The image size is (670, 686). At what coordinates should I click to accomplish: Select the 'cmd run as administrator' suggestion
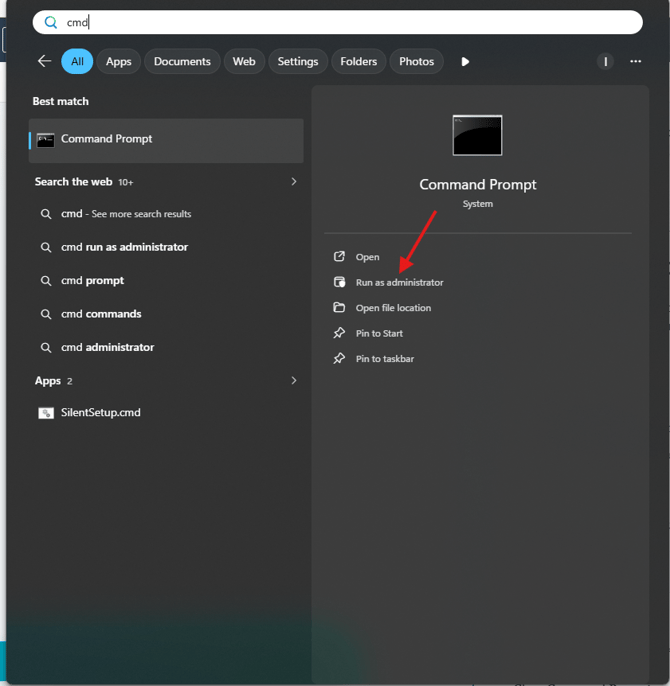(166, 247)
